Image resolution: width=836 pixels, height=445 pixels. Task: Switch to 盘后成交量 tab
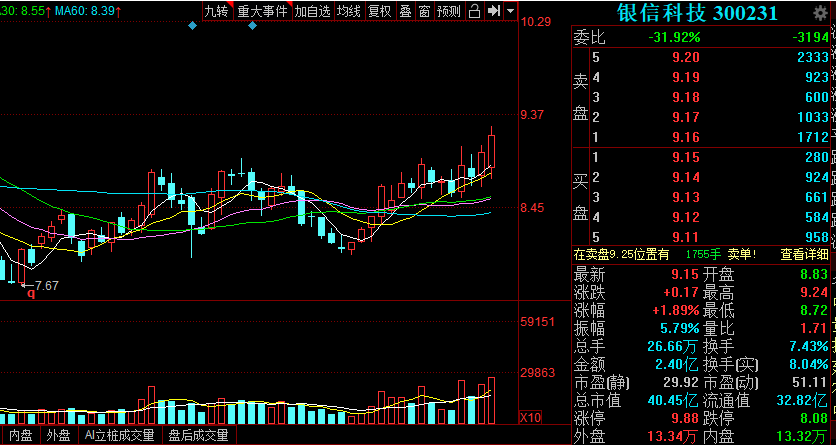(x=198, y=435)
